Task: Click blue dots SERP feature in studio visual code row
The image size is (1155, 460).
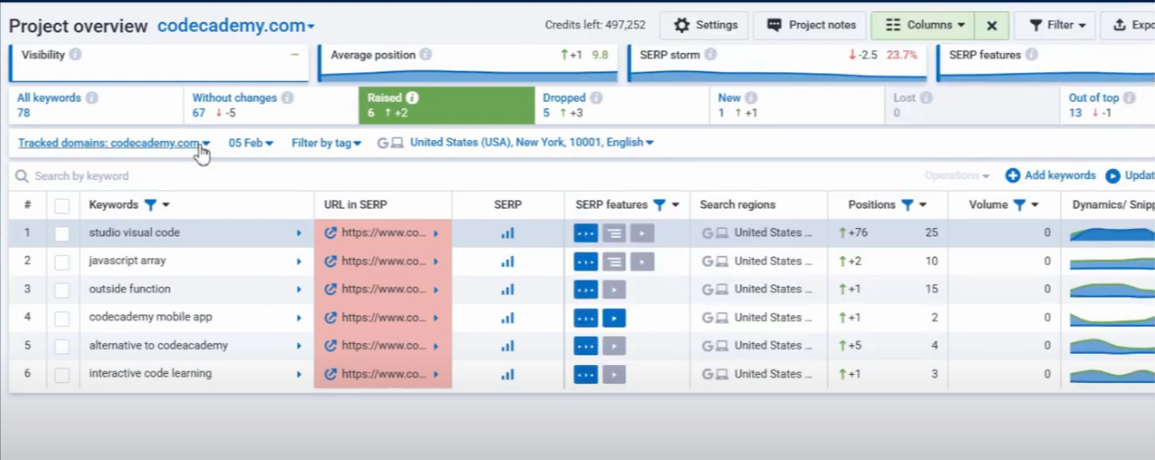Action: (586, 234)
